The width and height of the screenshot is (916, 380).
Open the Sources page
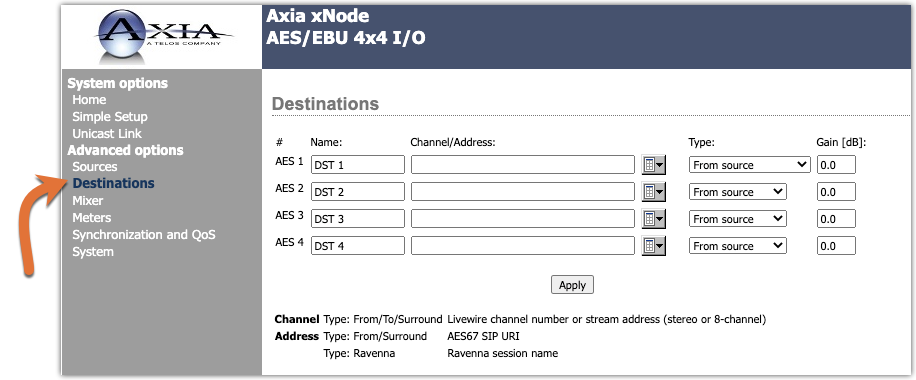[95, 167]
